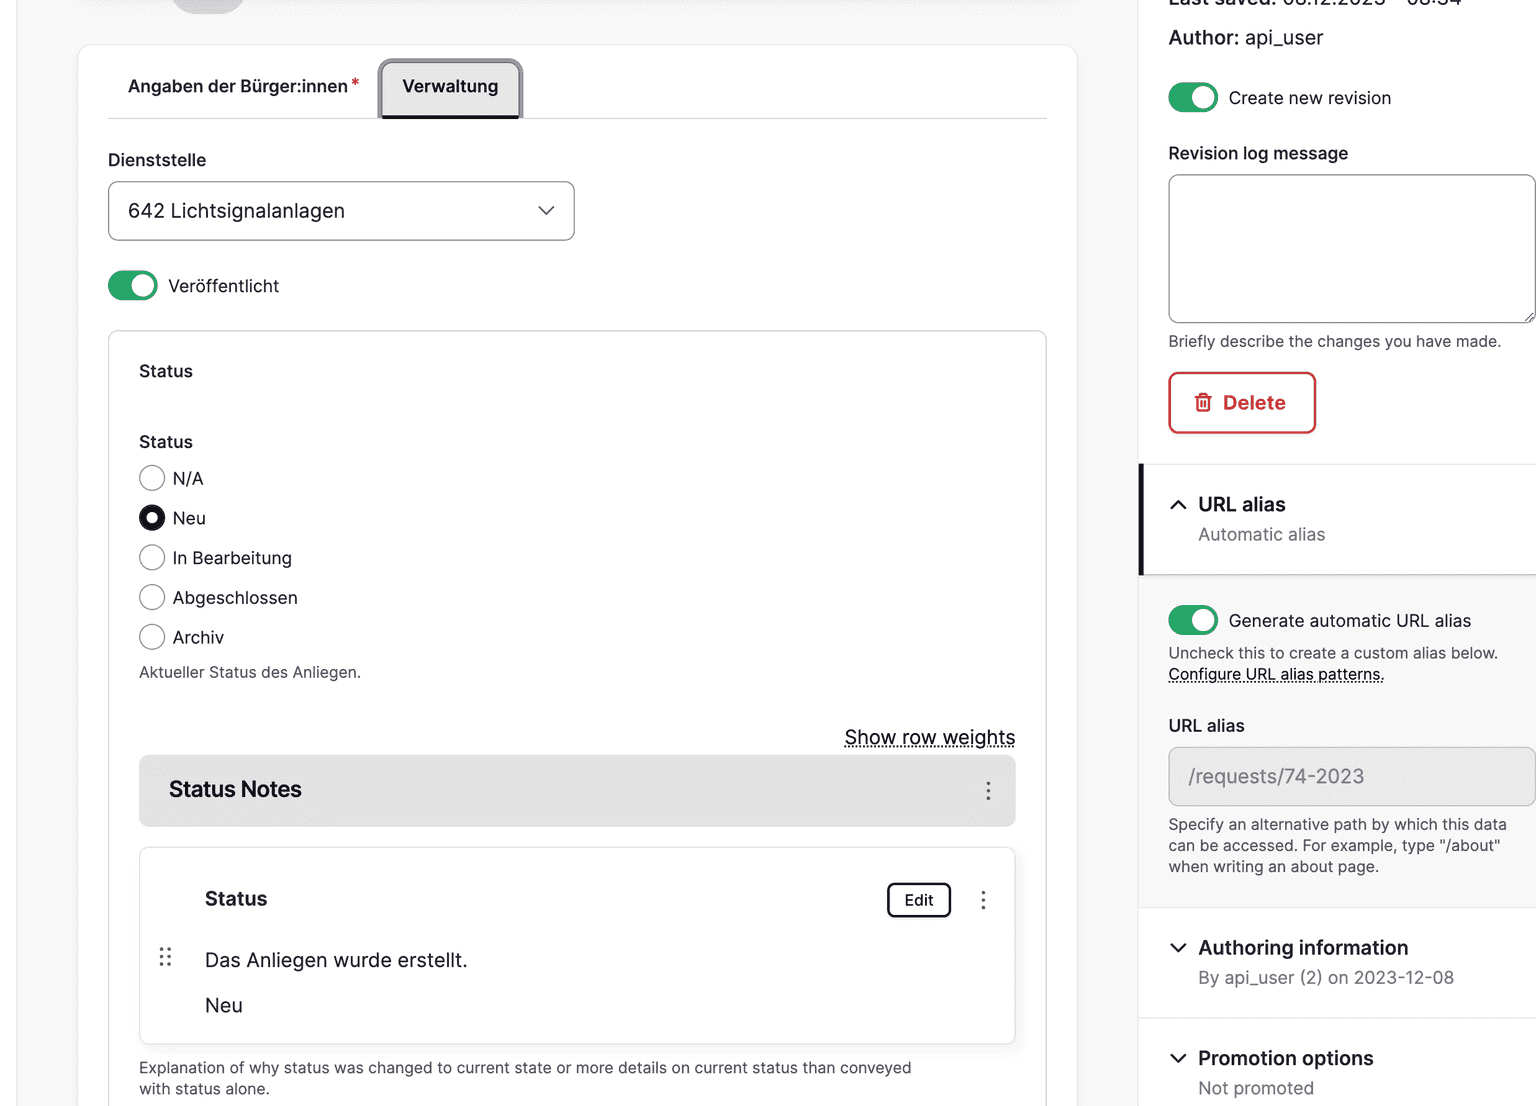Image resolution: width=1536 pixels, height=1106 pixels.
Task: Disable the Create new revision toggle
Action: pyautogui.click(x=1192, y=98)
